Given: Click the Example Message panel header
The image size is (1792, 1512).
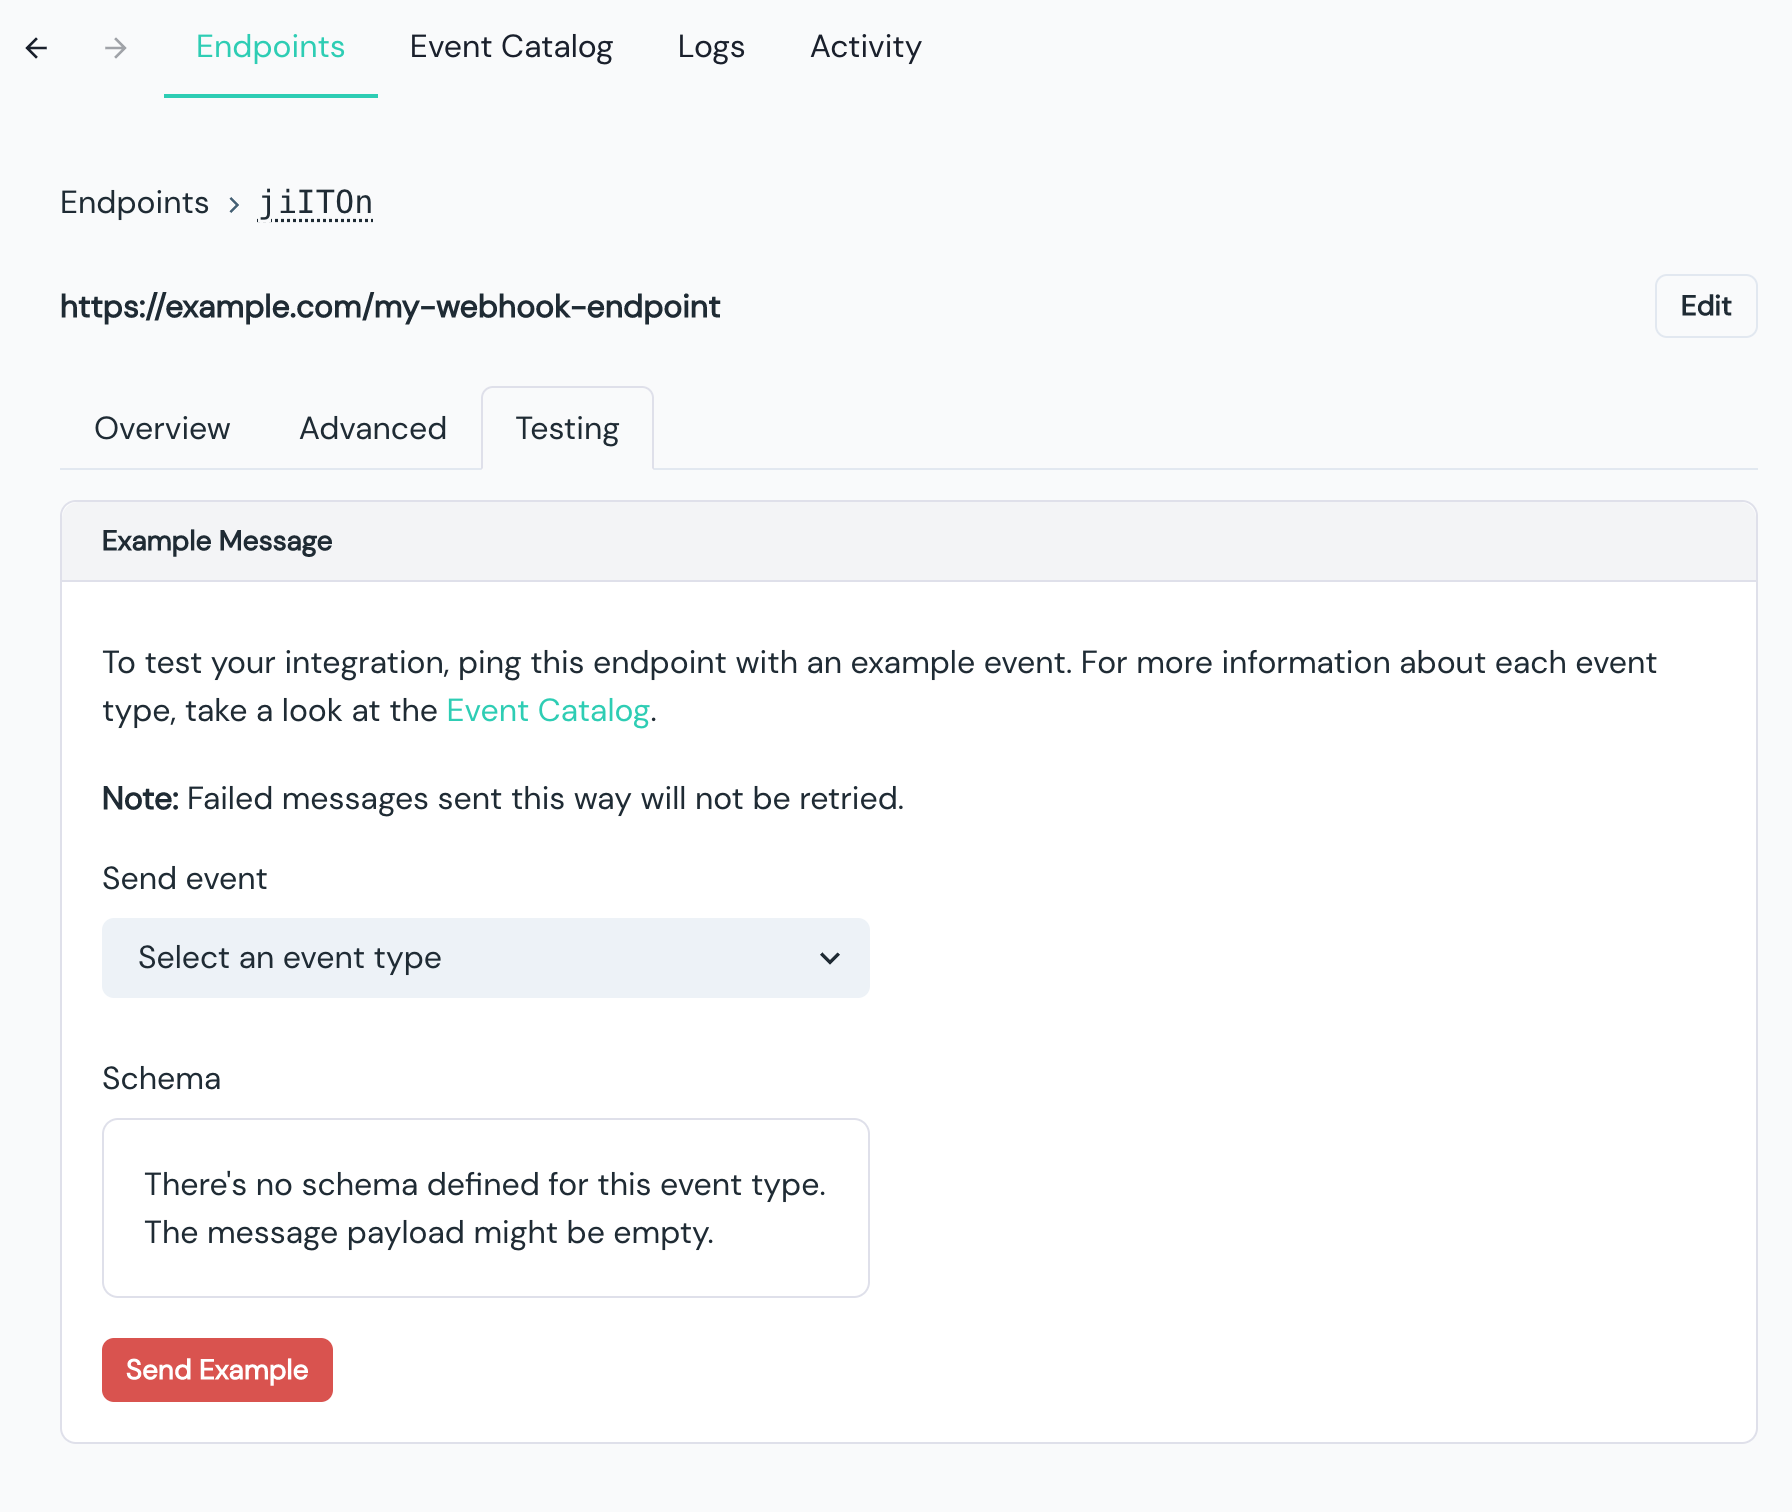Looking at the screenshot, I should coord(908,541).
